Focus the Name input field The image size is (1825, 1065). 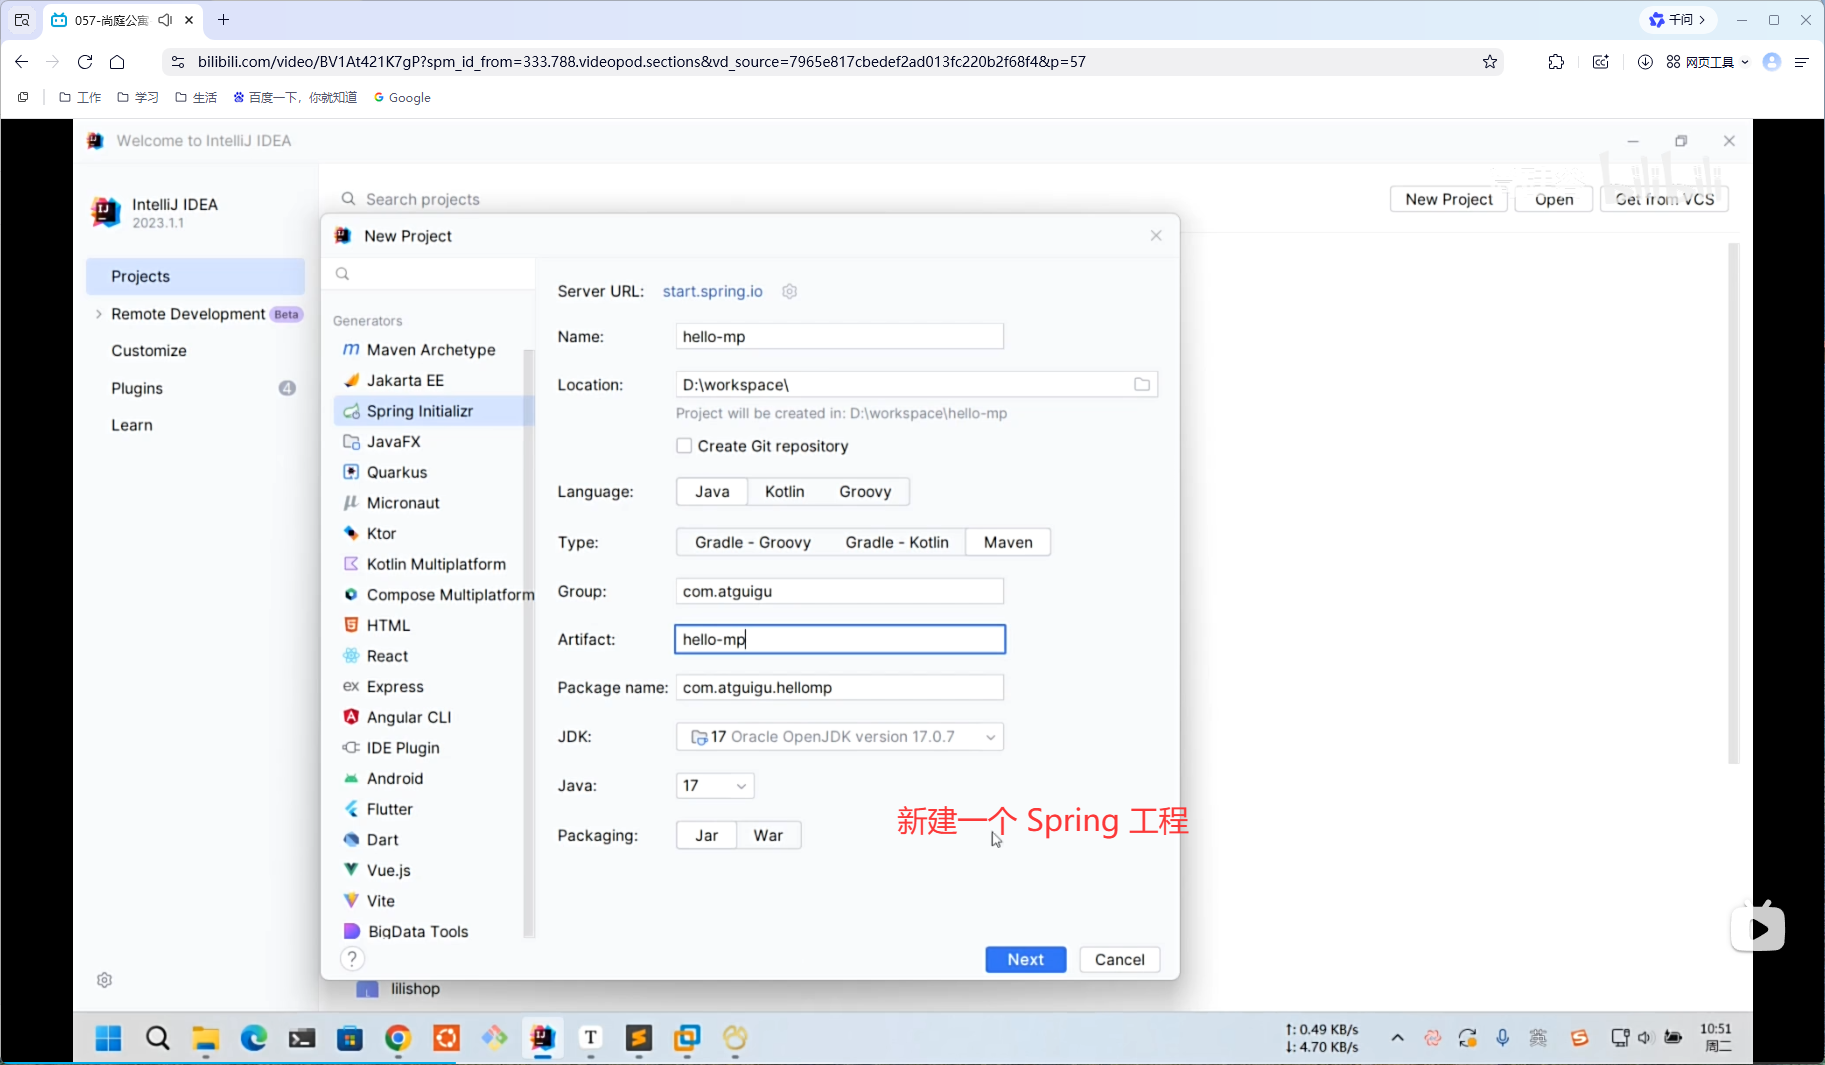[x=839, y=337]
